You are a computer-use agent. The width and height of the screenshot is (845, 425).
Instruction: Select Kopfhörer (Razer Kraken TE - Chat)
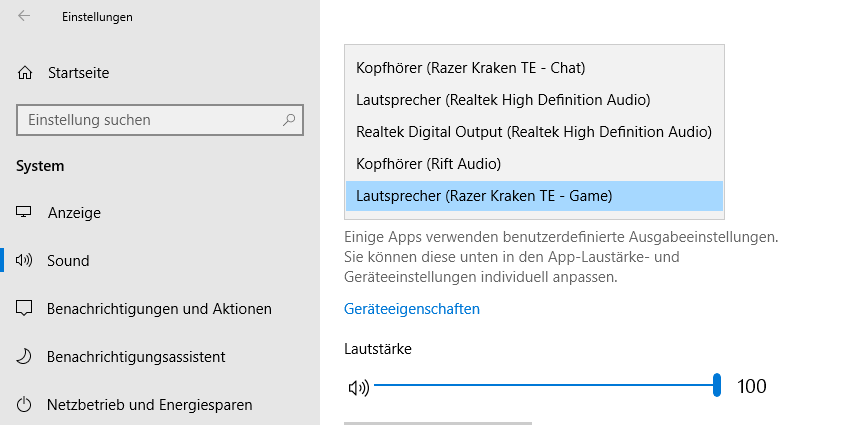[x=534, y=68]
